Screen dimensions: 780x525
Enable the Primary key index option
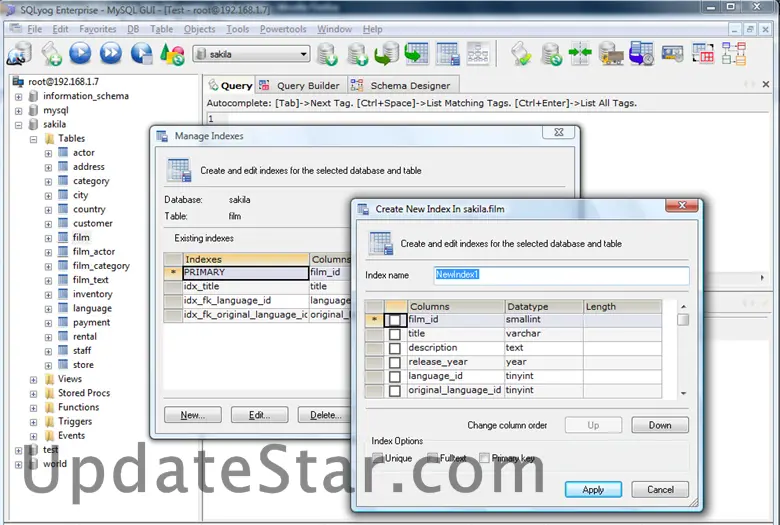coord(485,458)
